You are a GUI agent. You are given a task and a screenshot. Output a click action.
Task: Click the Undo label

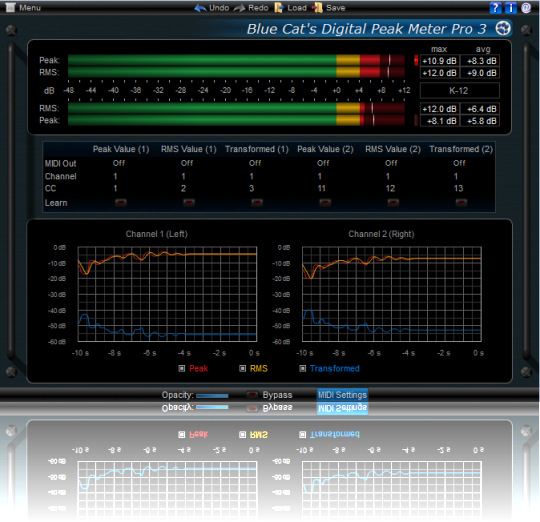click(219, 8)
